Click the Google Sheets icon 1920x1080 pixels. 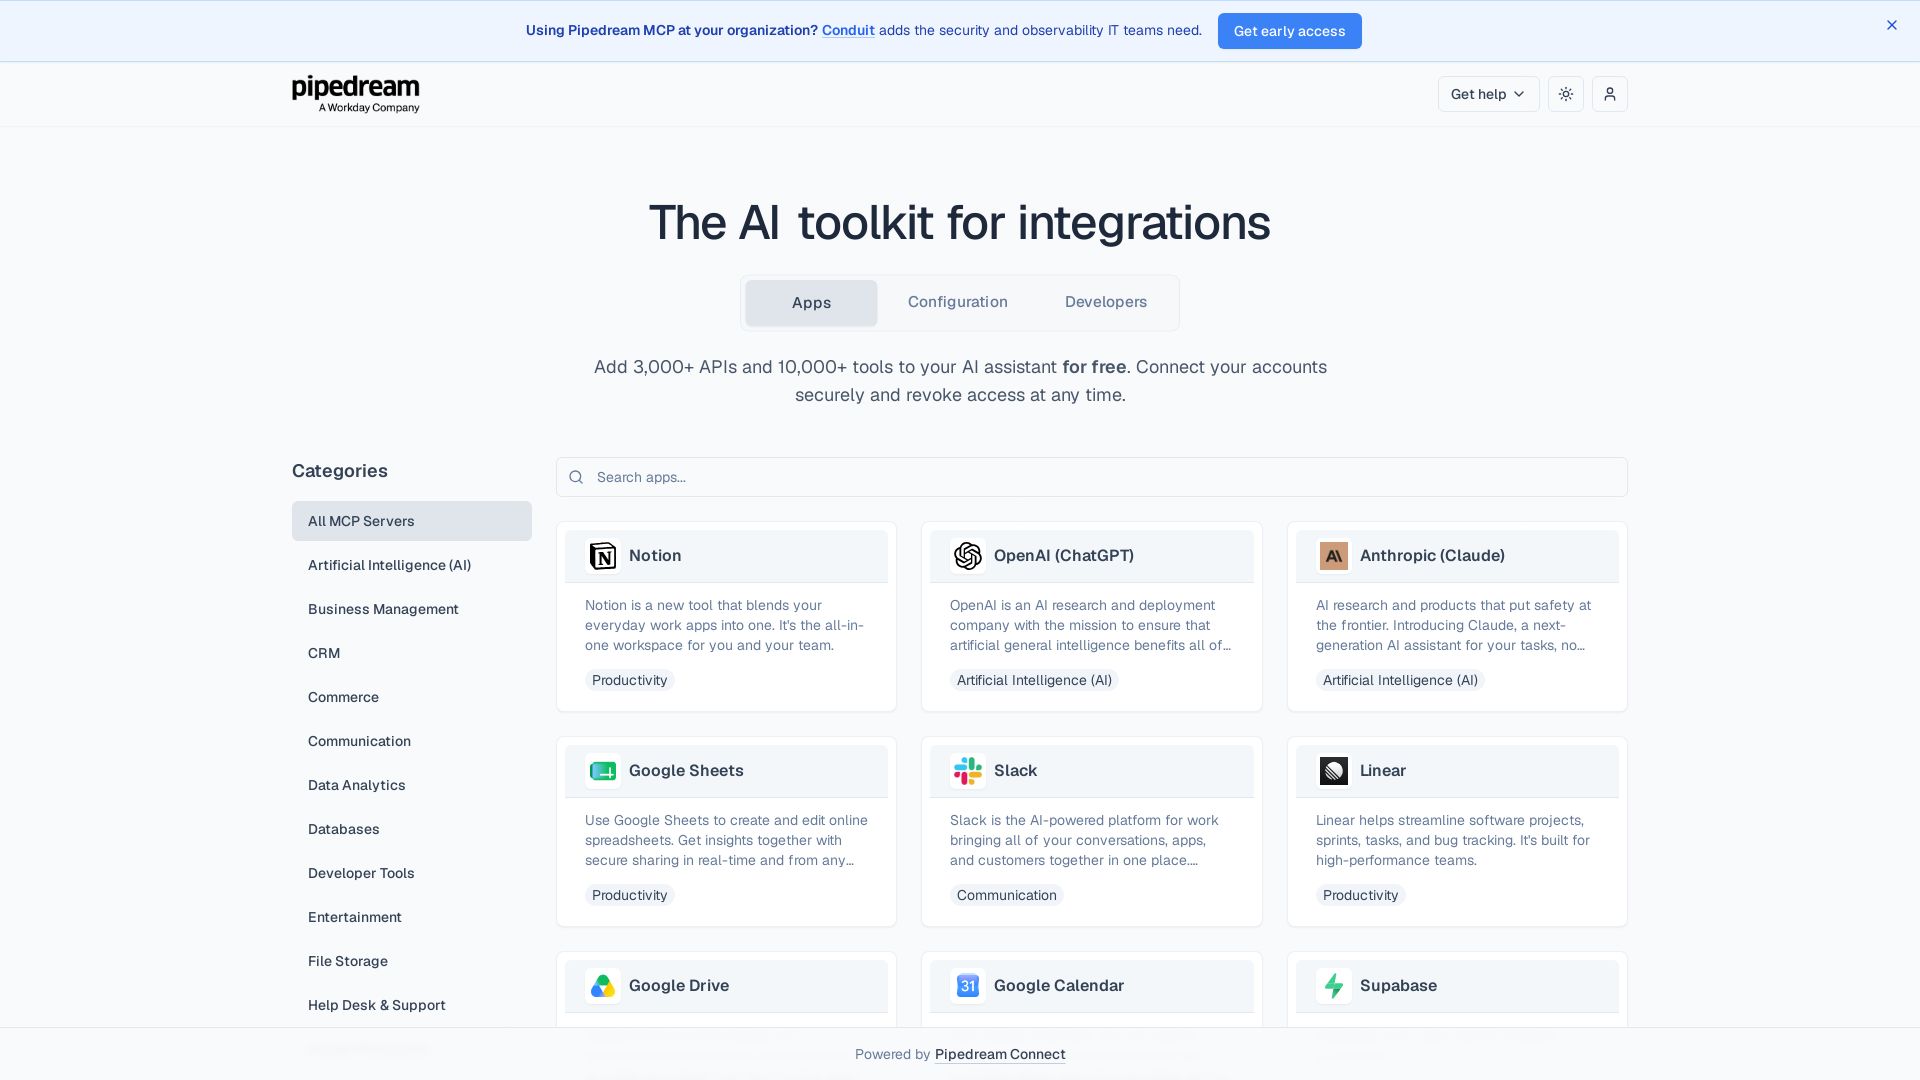coord(603,771)
